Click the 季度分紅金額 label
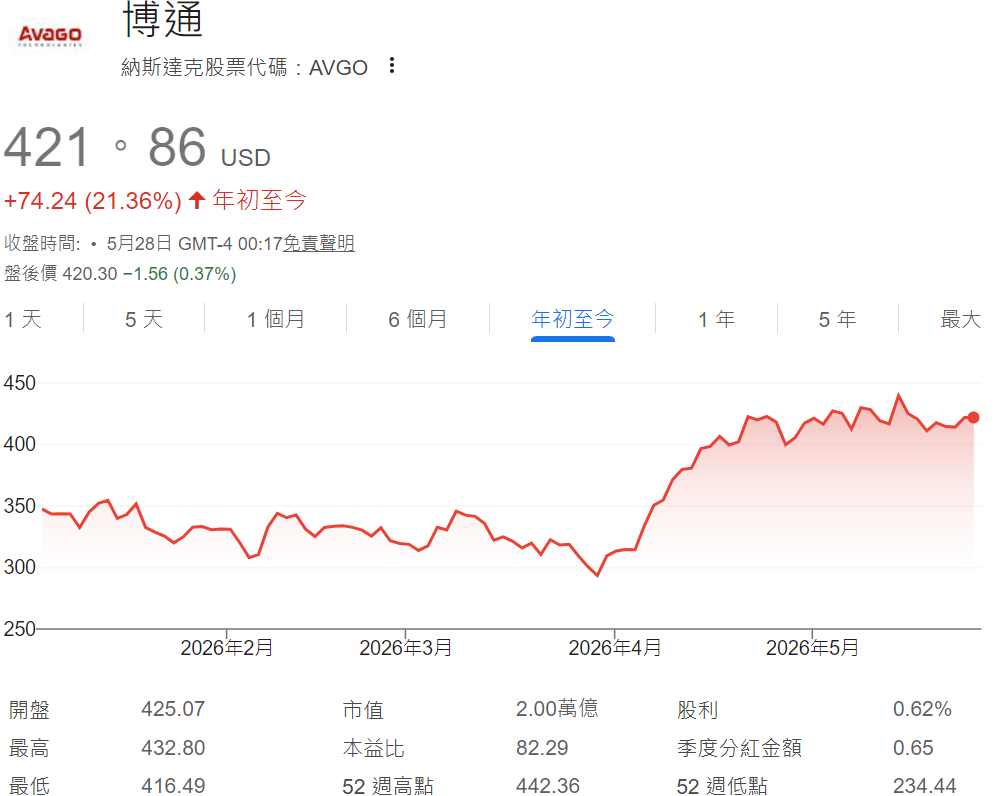The image size is (996, 796). coord(739,748)
